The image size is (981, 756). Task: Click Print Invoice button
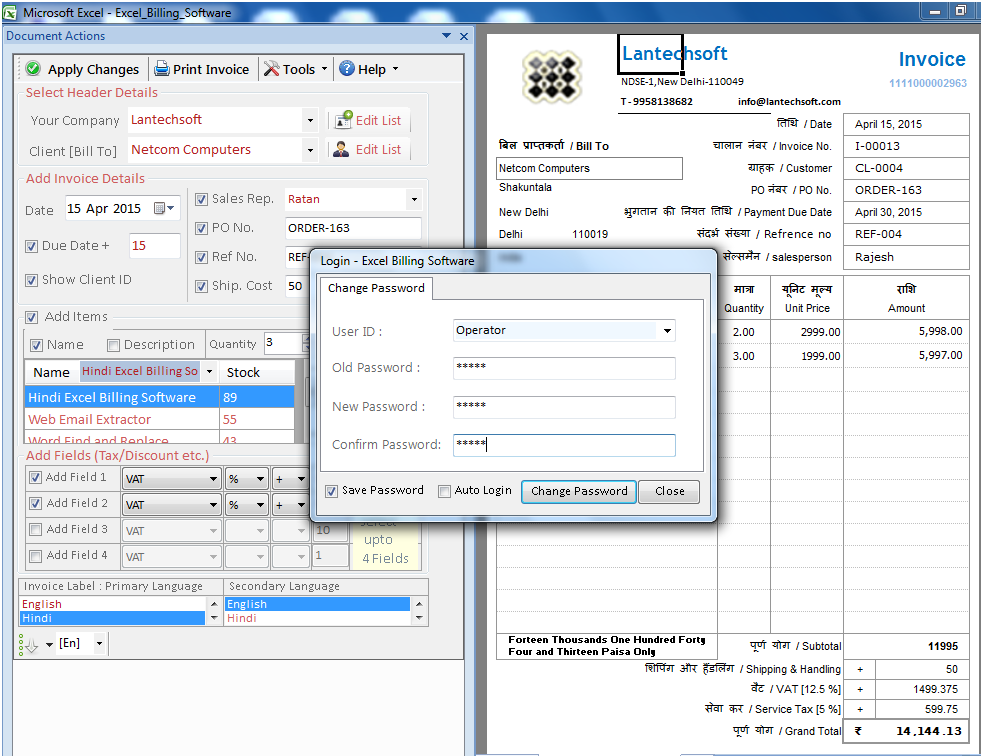(202, 69)
